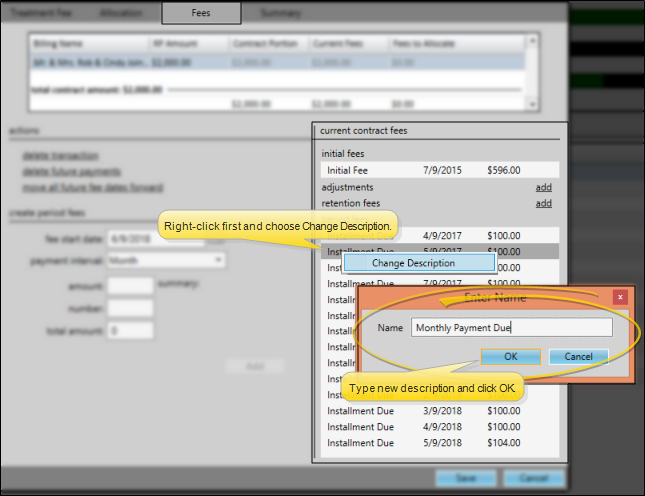645x496 pixels.
Task: Choose Change Description from the context menu
Action: [418, 263]
